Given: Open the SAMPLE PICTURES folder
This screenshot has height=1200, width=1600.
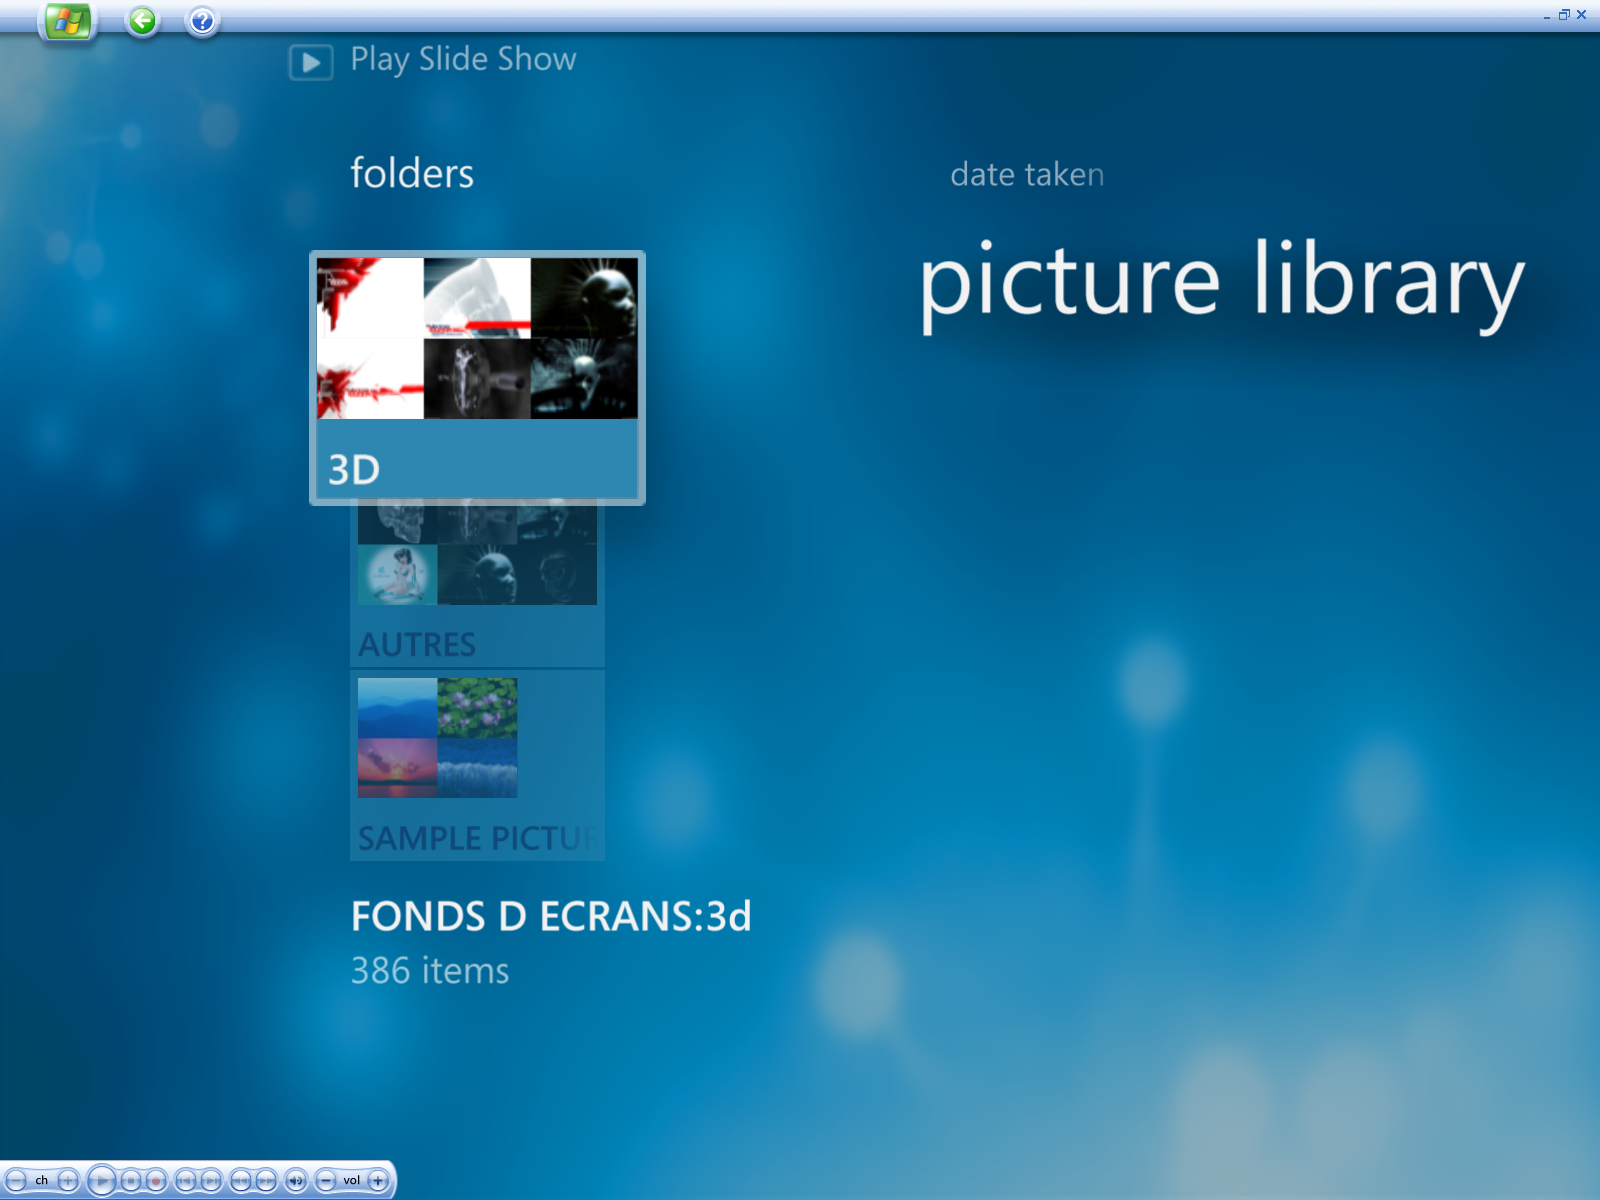Looking at the screenshot, I should click(477, 765).
